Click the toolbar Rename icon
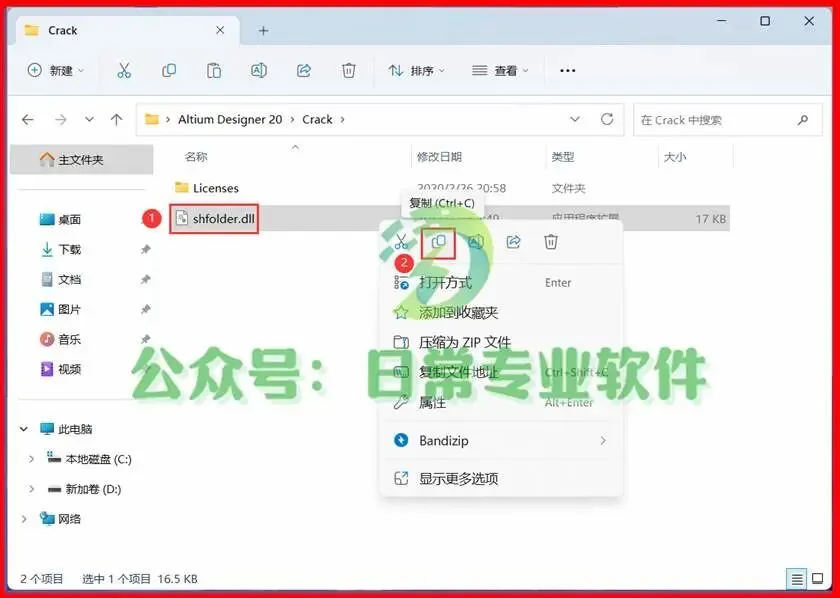Image resolution: width=840 pixels, height=598 pixels. tap(259, 70)
